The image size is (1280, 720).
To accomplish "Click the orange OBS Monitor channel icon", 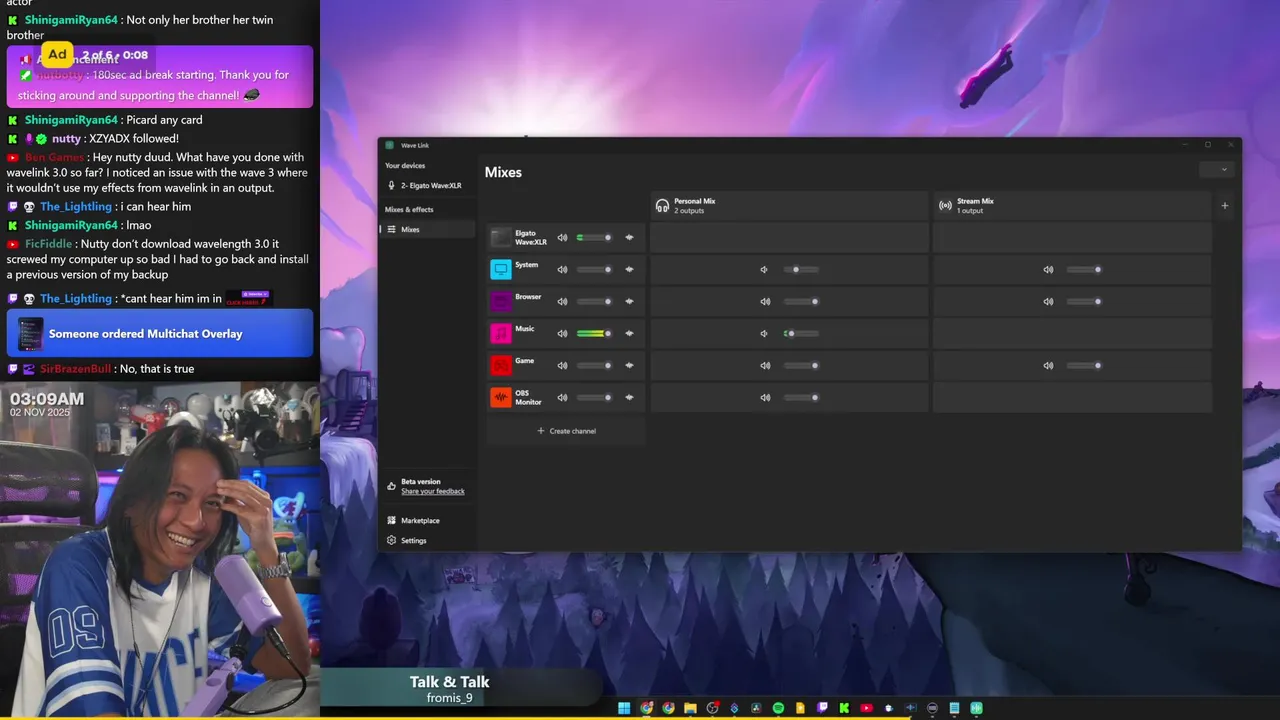I will [501, 397].
